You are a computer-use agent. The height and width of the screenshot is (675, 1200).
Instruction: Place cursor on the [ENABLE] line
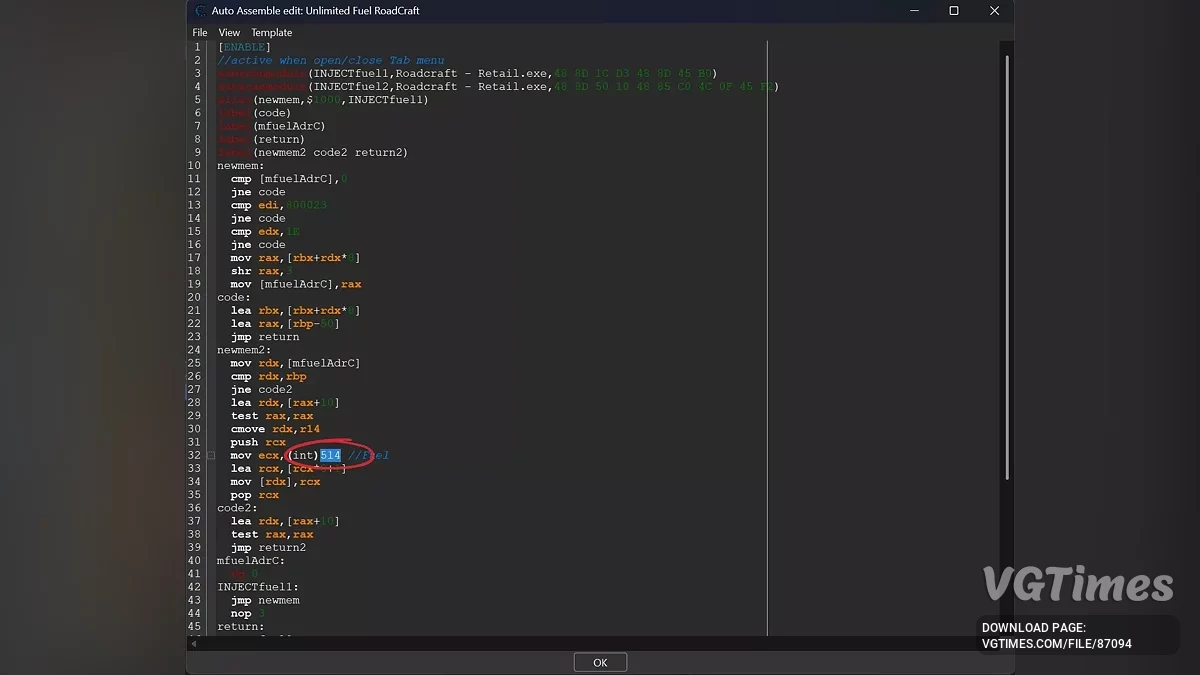[244, 47]
